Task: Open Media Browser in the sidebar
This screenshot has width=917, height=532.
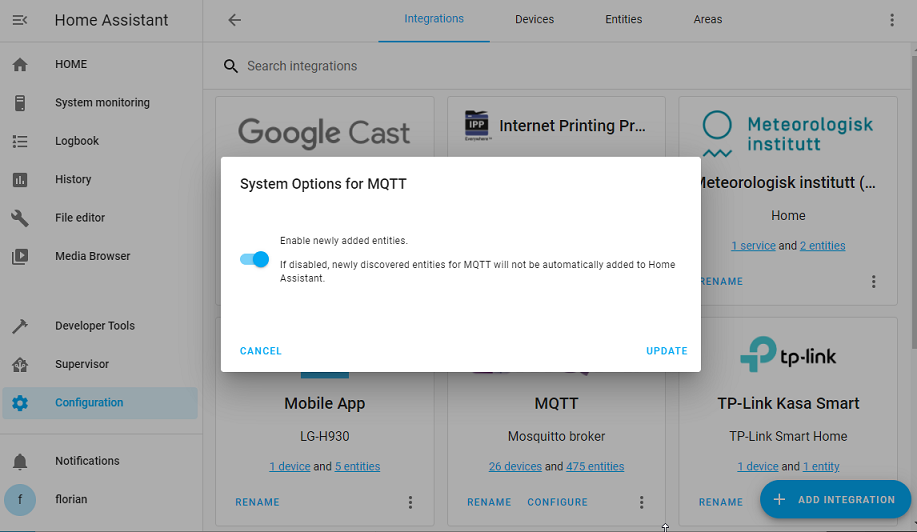Action: point(100,256)
